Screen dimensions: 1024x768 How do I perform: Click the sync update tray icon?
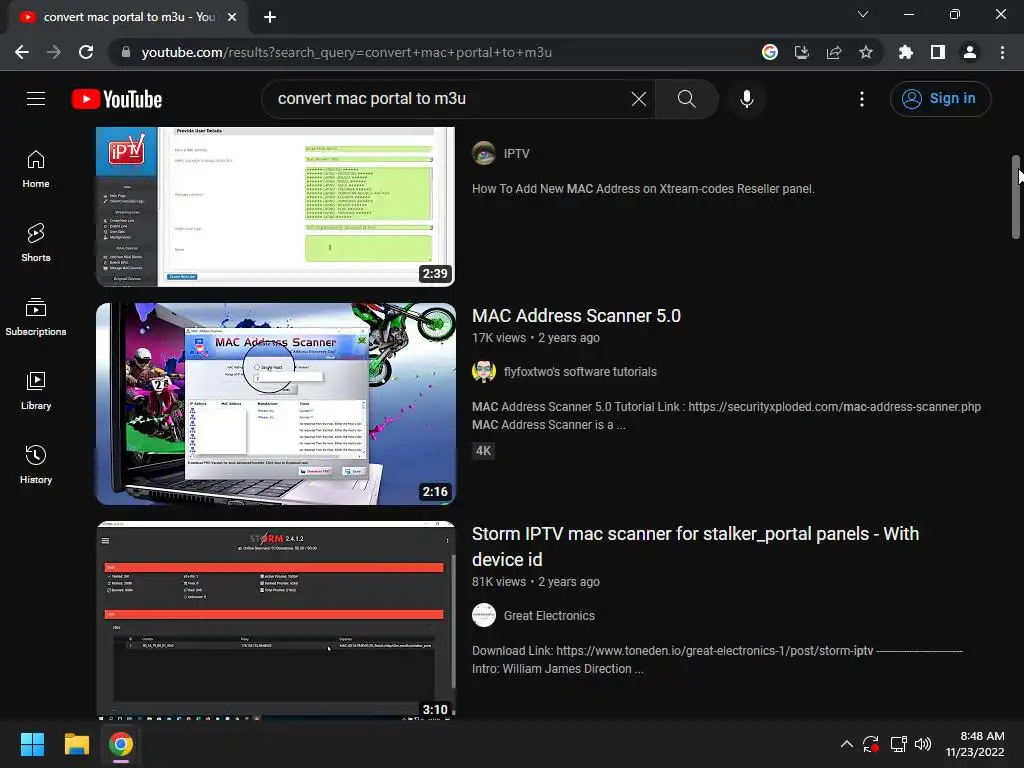point(871,744)
